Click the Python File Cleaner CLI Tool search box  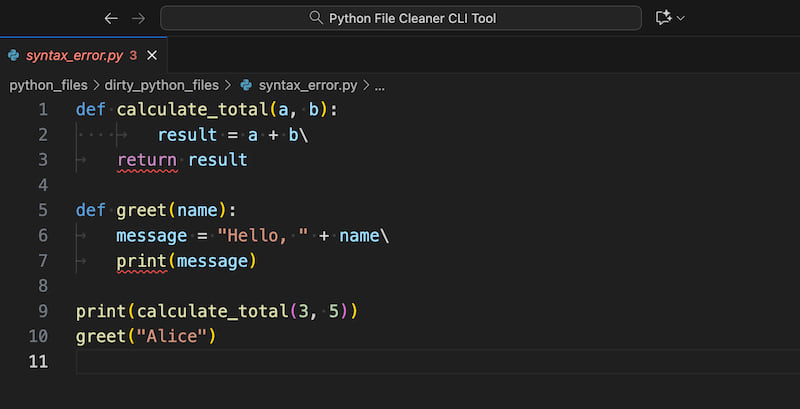point(401,18)
